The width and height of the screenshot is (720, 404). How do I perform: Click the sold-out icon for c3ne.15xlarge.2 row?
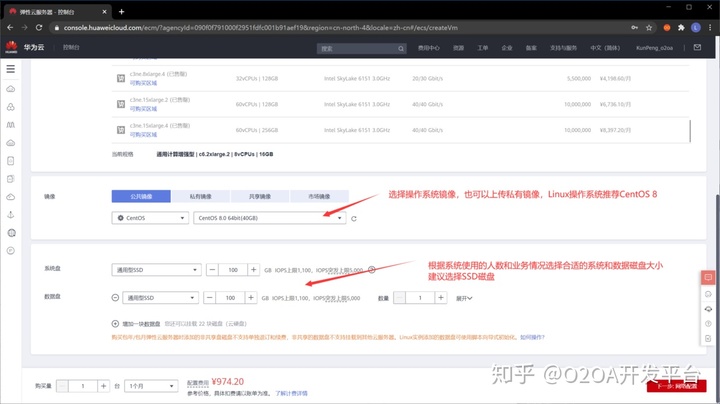[121, 104]
